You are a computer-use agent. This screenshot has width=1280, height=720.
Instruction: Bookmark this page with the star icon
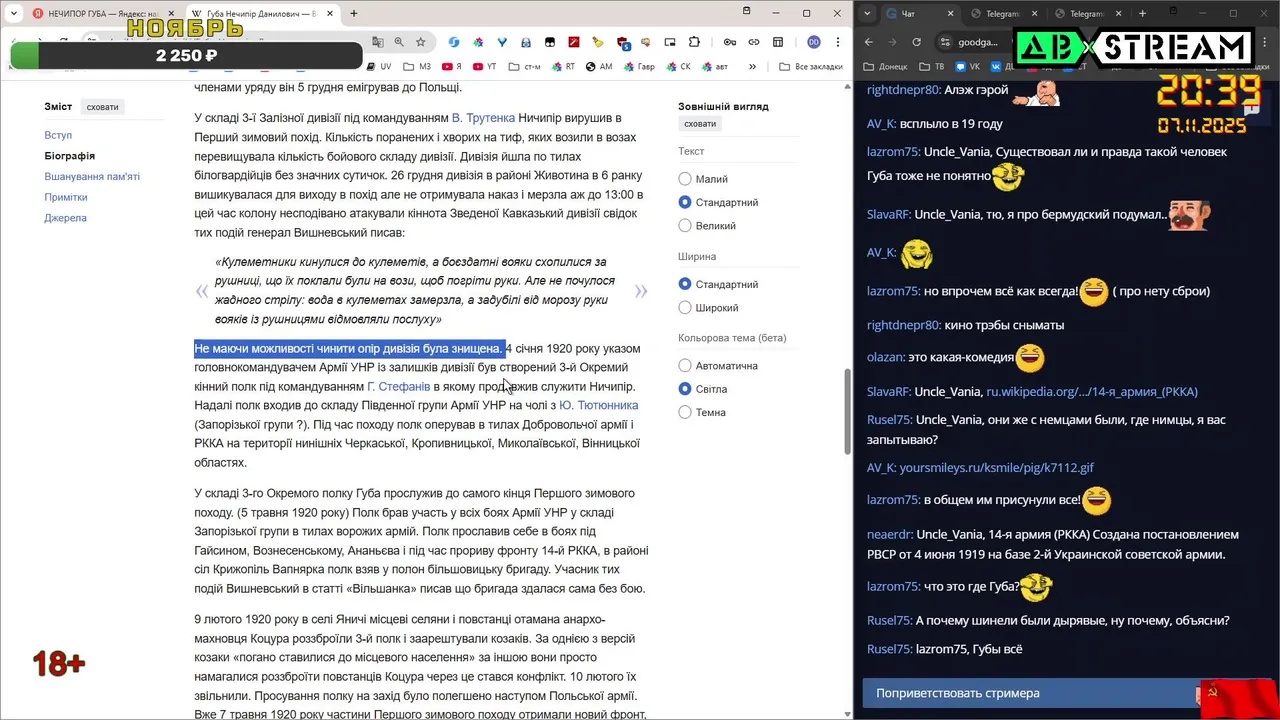pyautogui.click(x=421, y=42)
